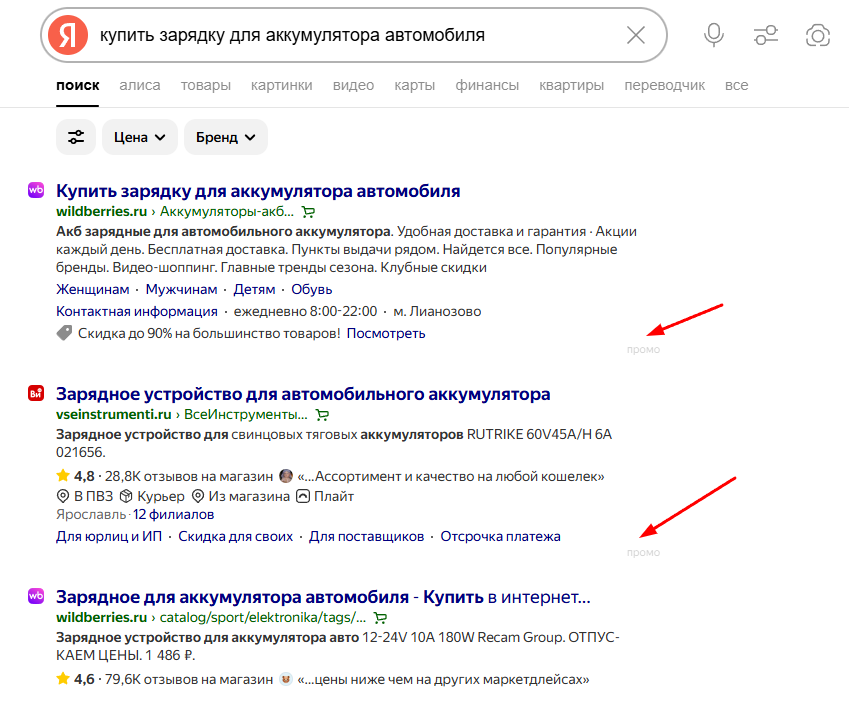
Task: Click the star rating 4,6
Action: click(x=75, y=679)
